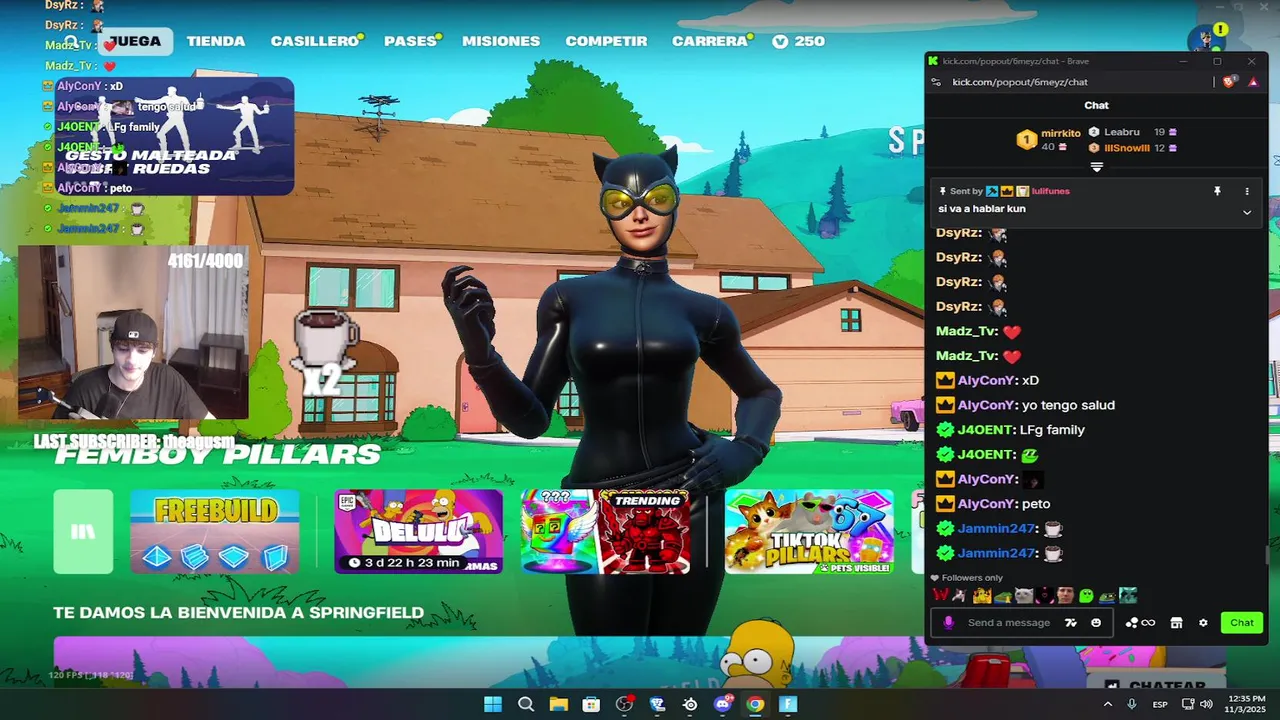Expand pinned message with chevron down
This screenshot has height=720, width=1280.
point(1247,212)
